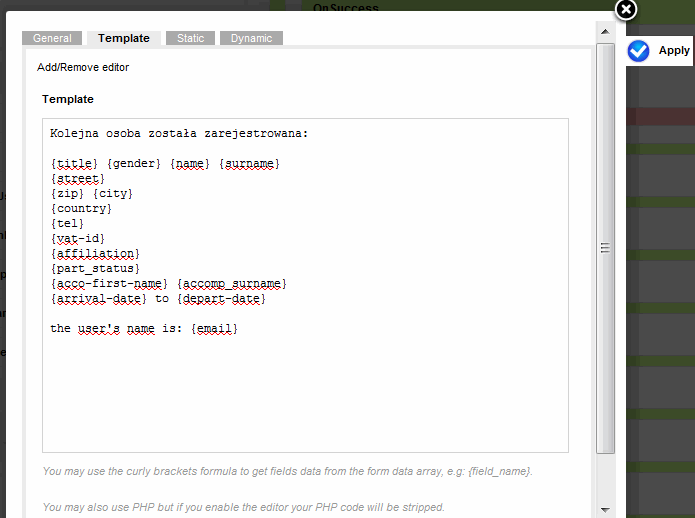Viewport: 695px width, 518px height.
Task: Click the curly brackets formula hint text
Action: tap(287, 471)
